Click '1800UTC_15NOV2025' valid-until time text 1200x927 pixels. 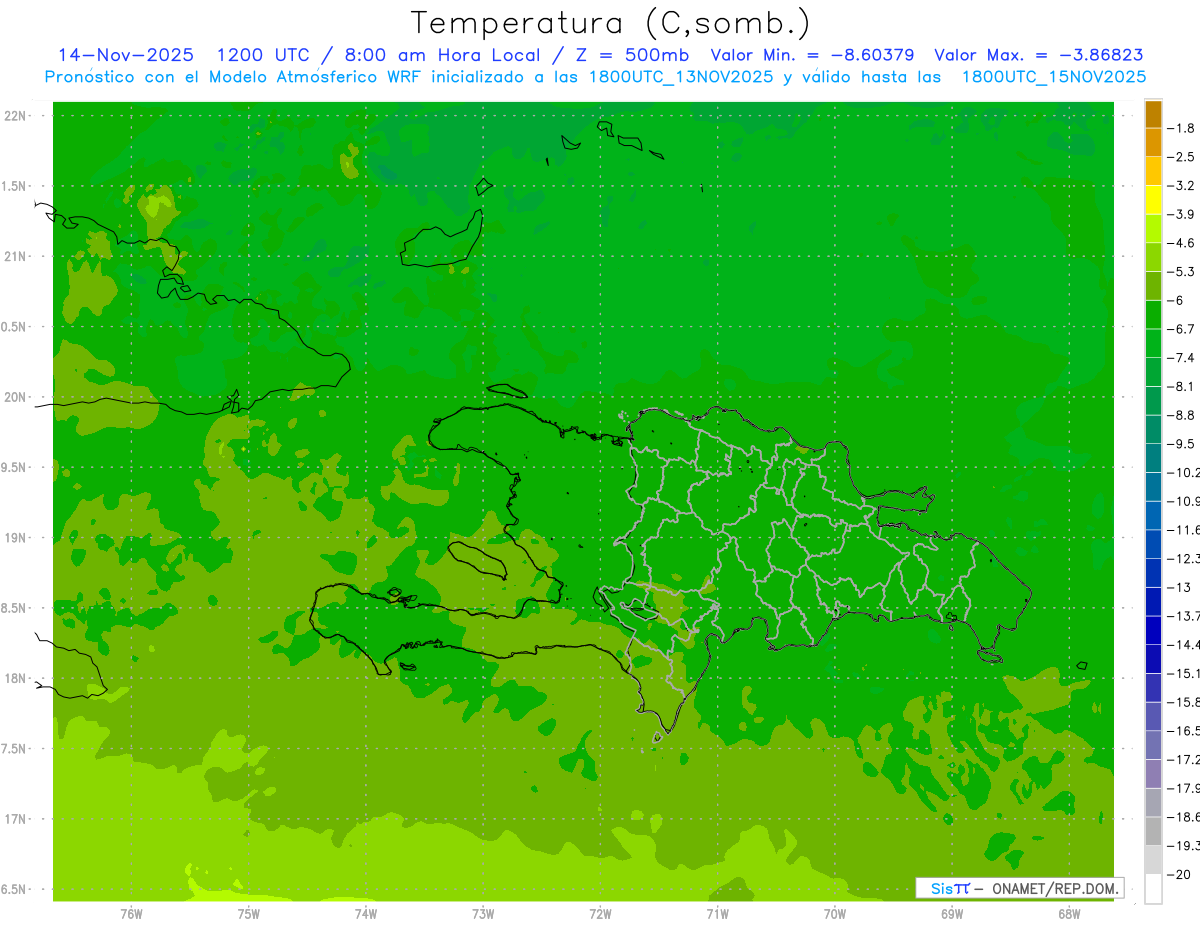pos(1053,76)
